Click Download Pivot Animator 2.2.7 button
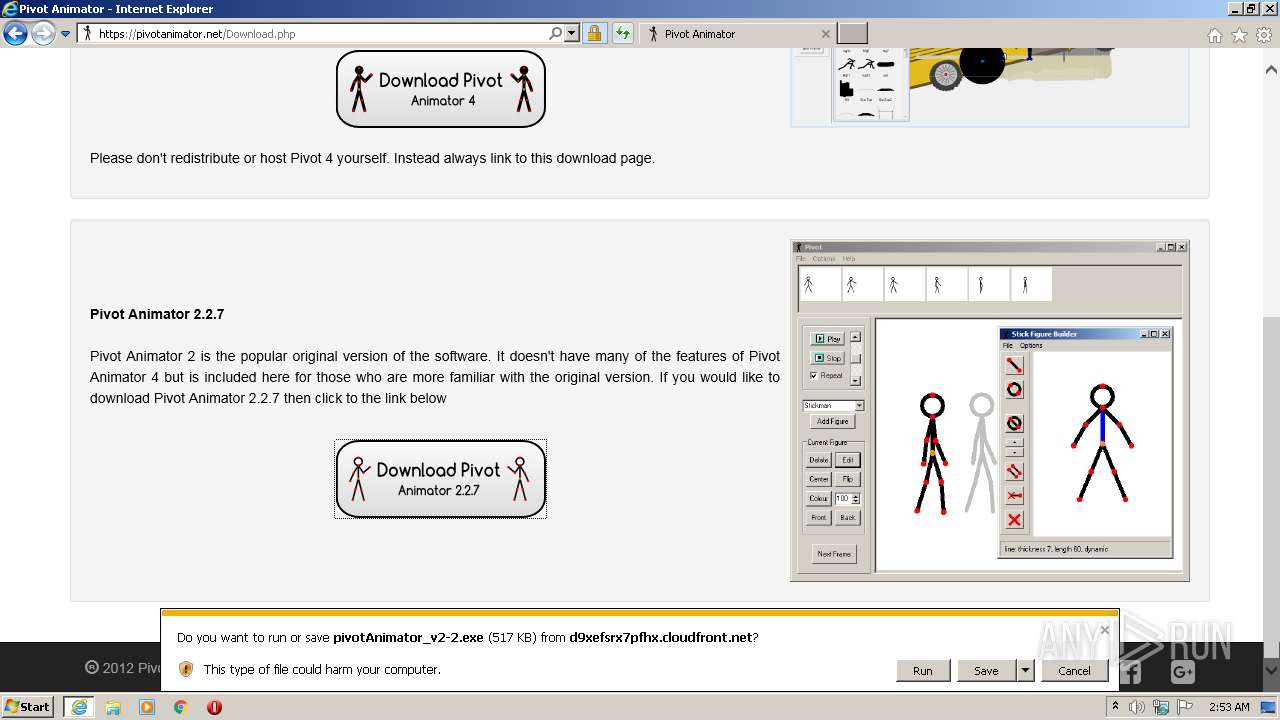Viewport: 1280px width, 720px height. click(441, 479)
